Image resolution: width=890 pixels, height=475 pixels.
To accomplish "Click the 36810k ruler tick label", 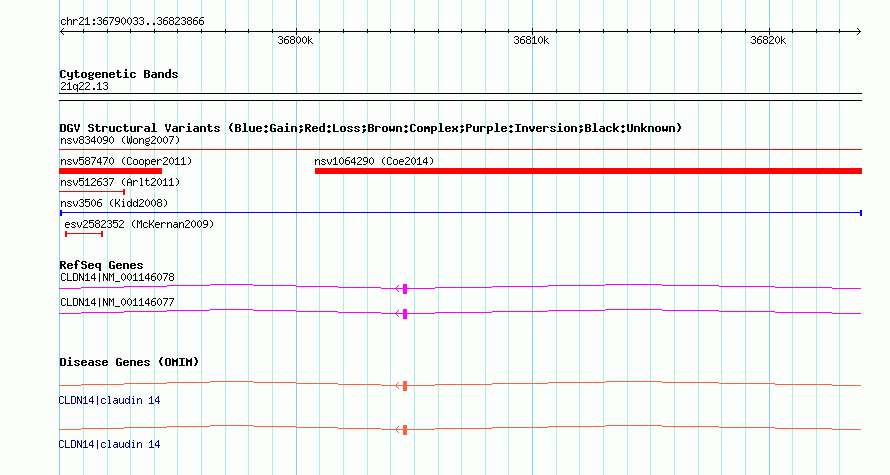I will pyautogui.click(x=531, y=41).
